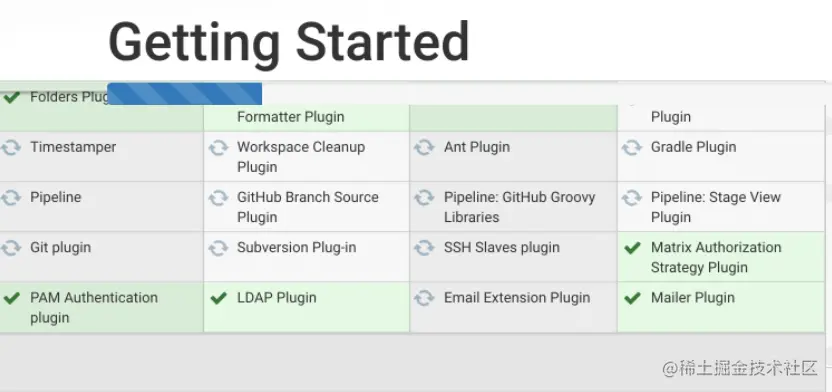Click the green checkmark beside LDAP Plugin
Image resolution: width=832 pixels, height=392 pixels.
218,298
